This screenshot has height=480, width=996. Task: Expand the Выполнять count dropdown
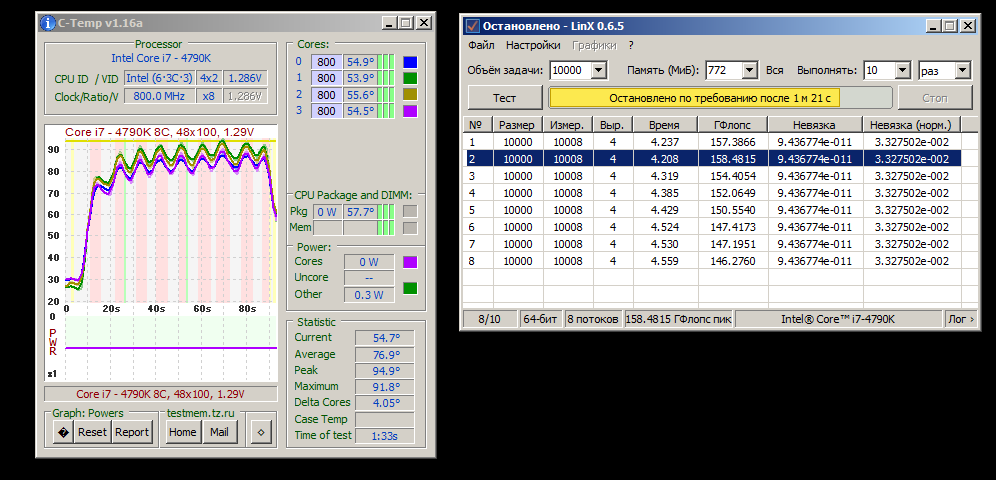(x=903, y=70)
